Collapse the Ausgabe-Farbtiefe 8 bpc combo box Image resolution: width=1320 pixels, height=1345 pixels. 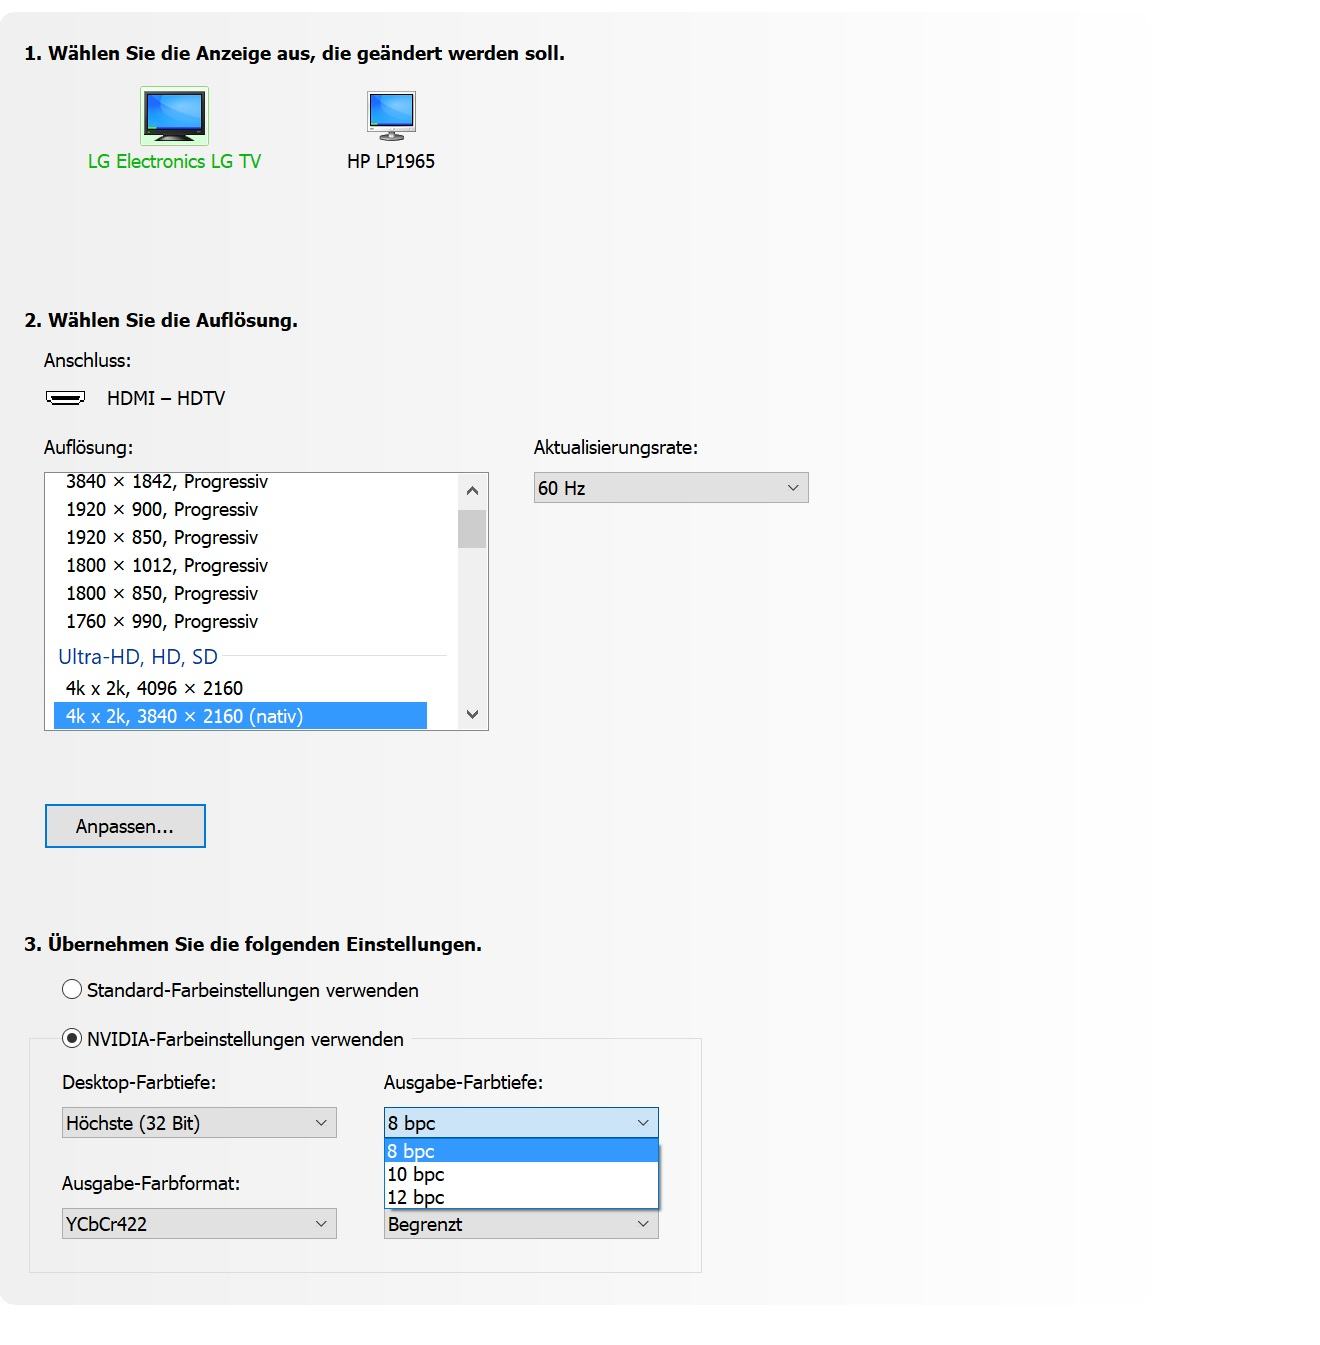(521, 1122)
